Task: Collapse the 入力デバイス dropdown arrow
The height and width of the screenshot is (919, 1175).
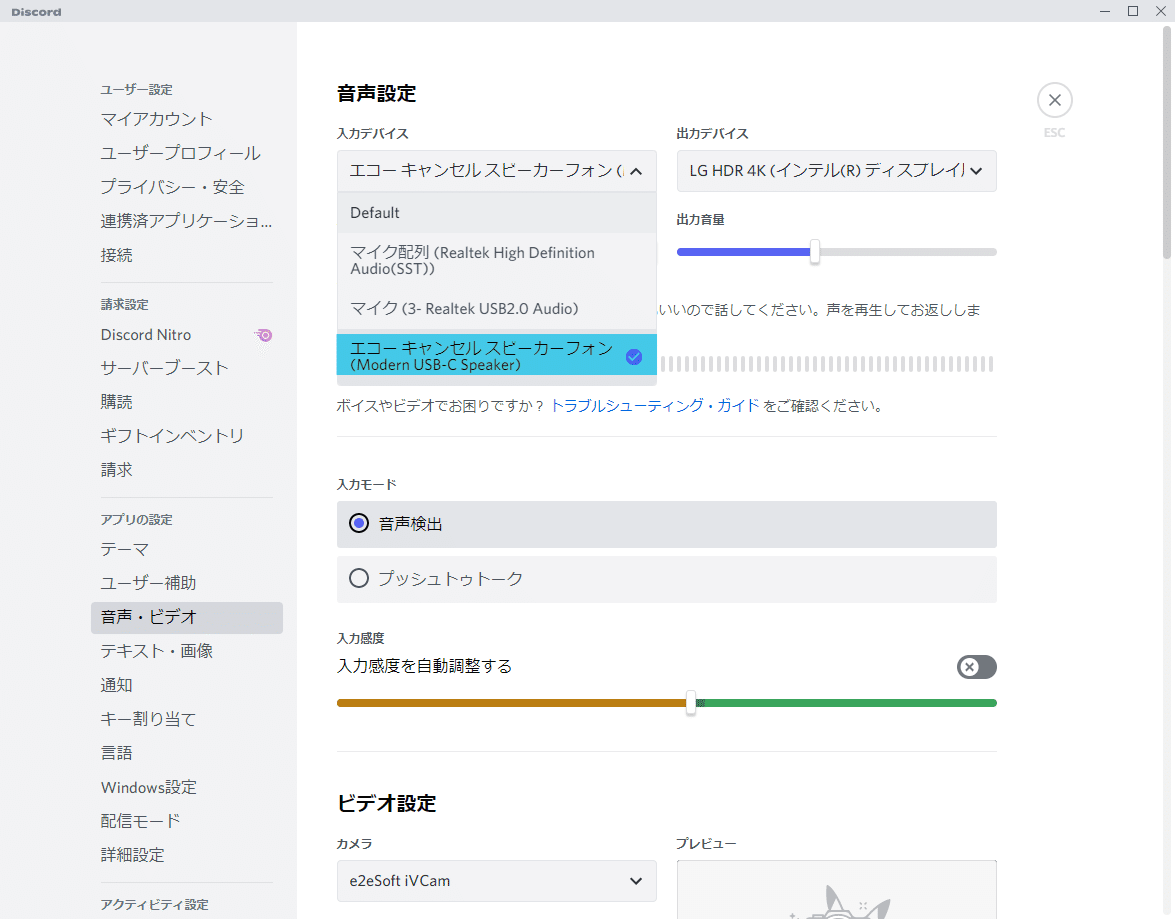Action: (x=636, y=171)
